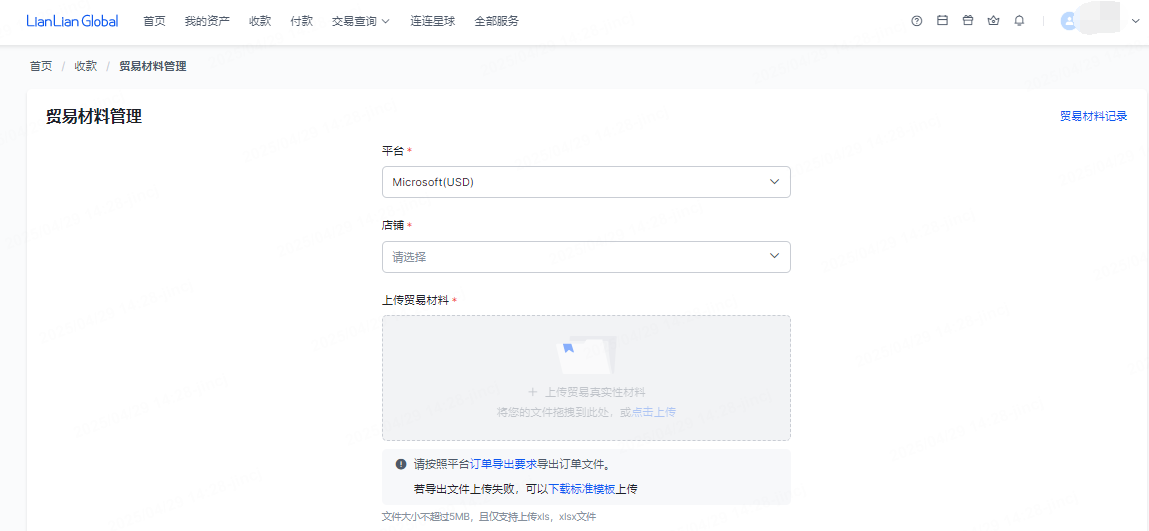
Task: Open 全部服务 in top navigation
Action: [x=496, y=21]
